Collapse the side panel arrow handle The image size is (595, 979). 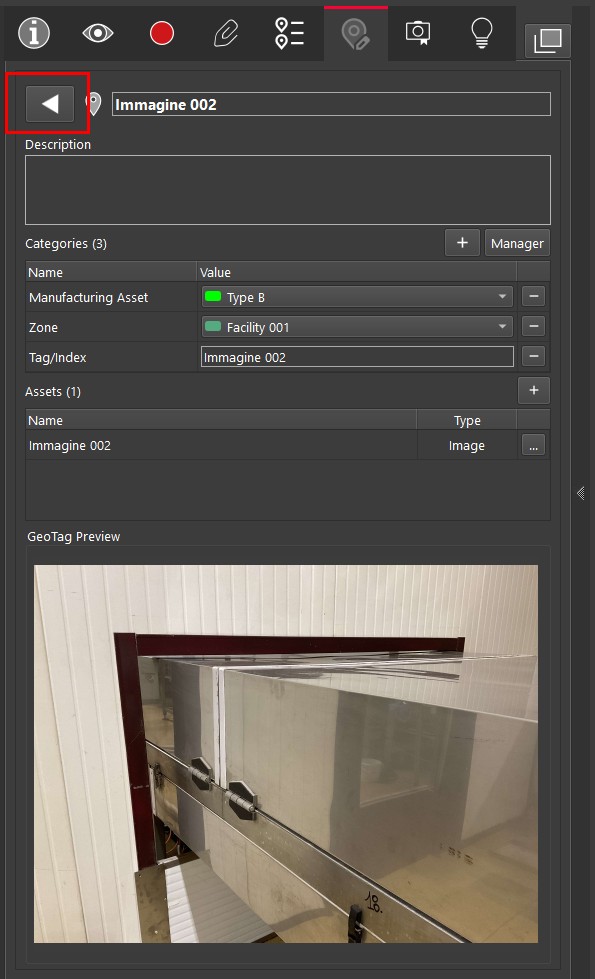point(581,493)
